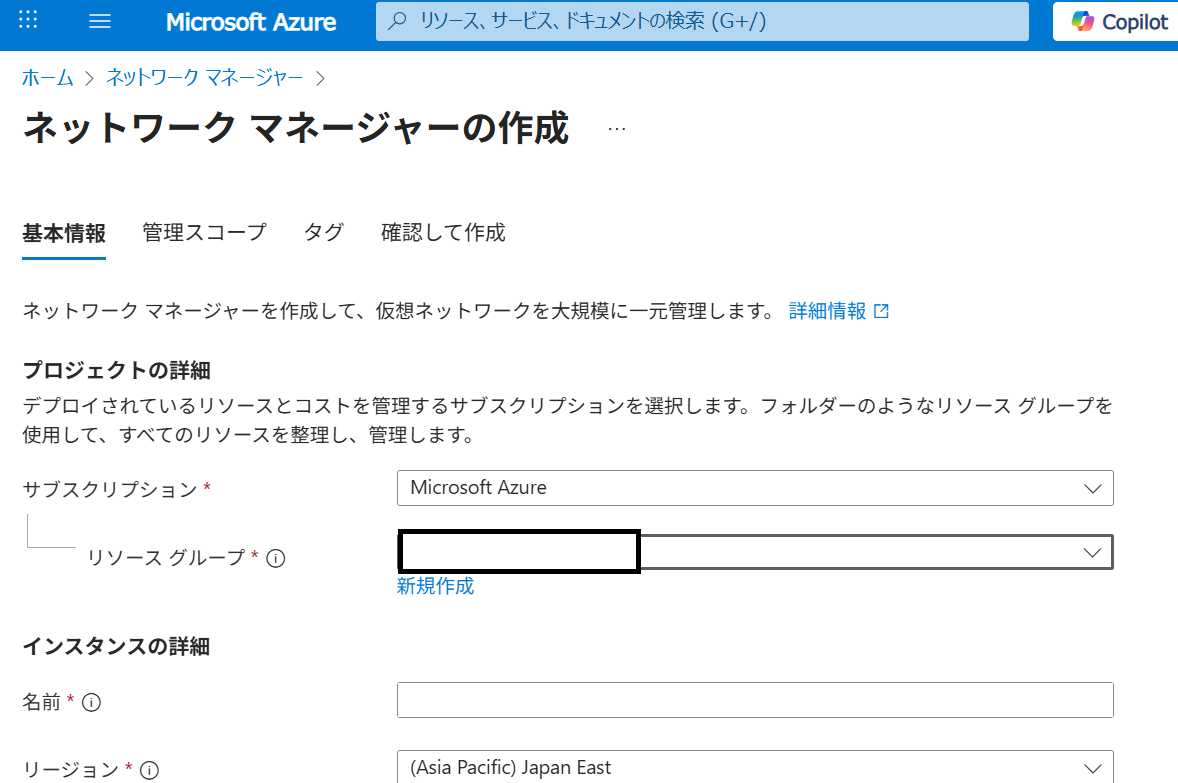Click the search magnifier icon
Viewport: 1178px width, 783px height.
[x=397, y=21]
